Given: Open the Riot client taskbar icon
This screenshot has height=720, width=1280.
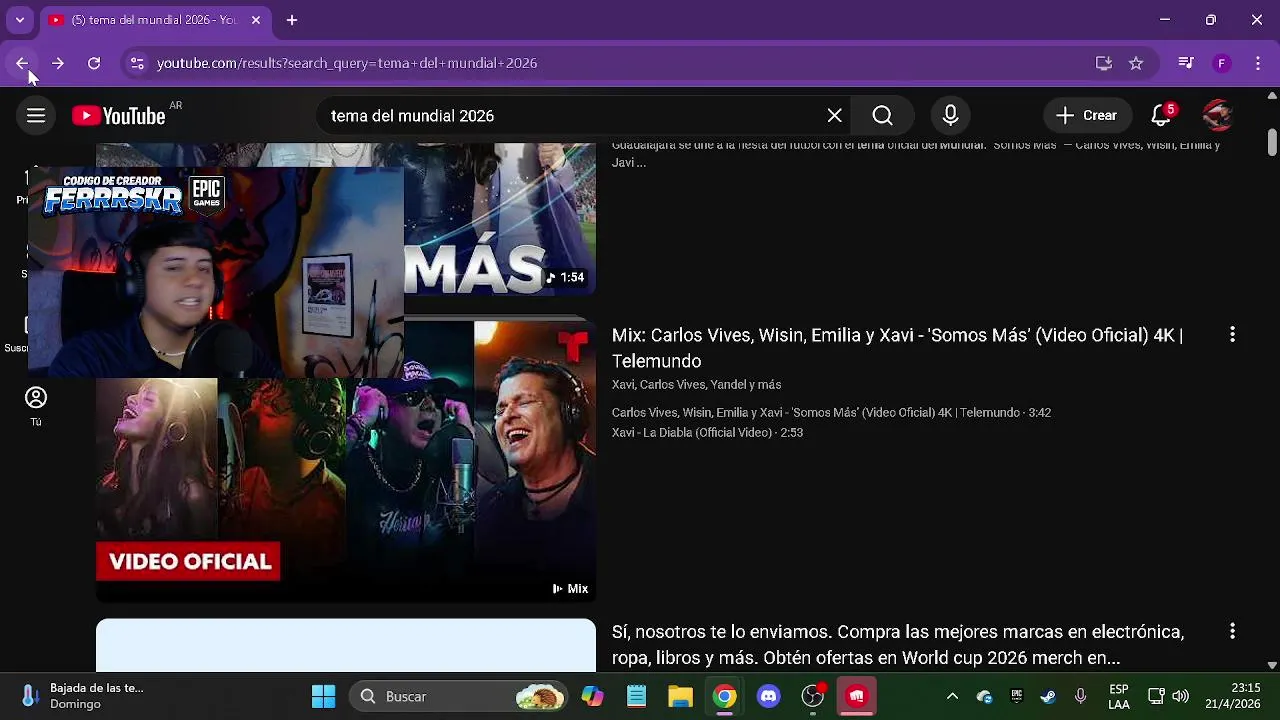Looking at the screenshot, I should (857, 697).
